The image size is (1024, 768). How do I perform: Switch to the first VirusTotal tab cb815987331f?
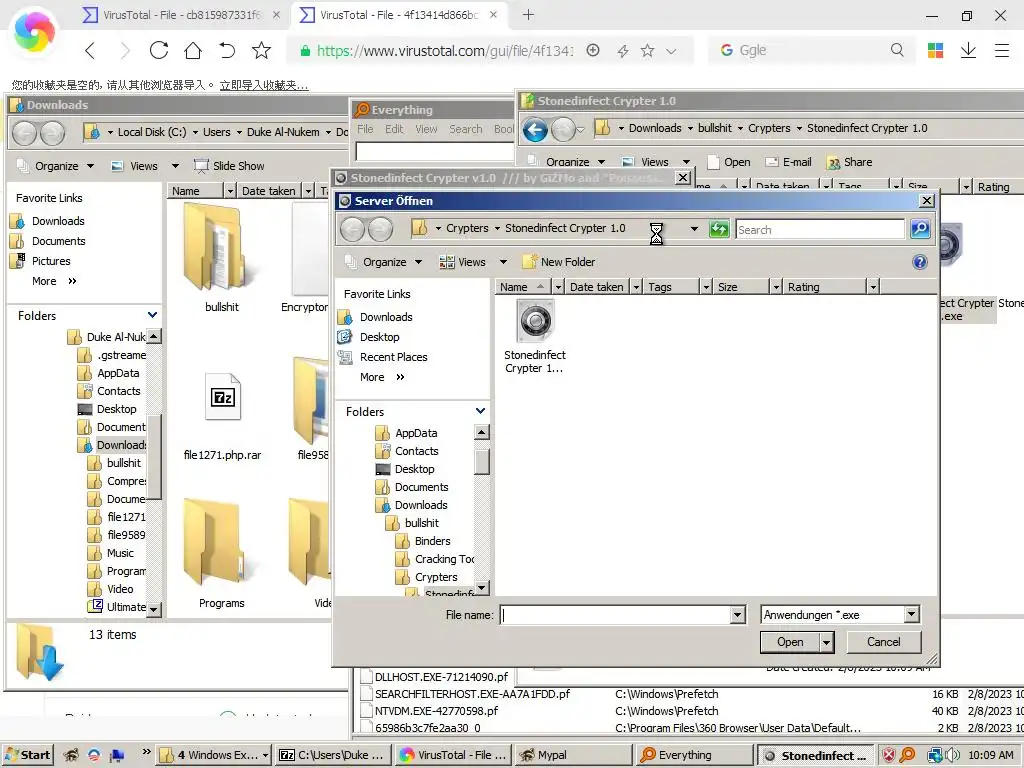coord(181,14)
